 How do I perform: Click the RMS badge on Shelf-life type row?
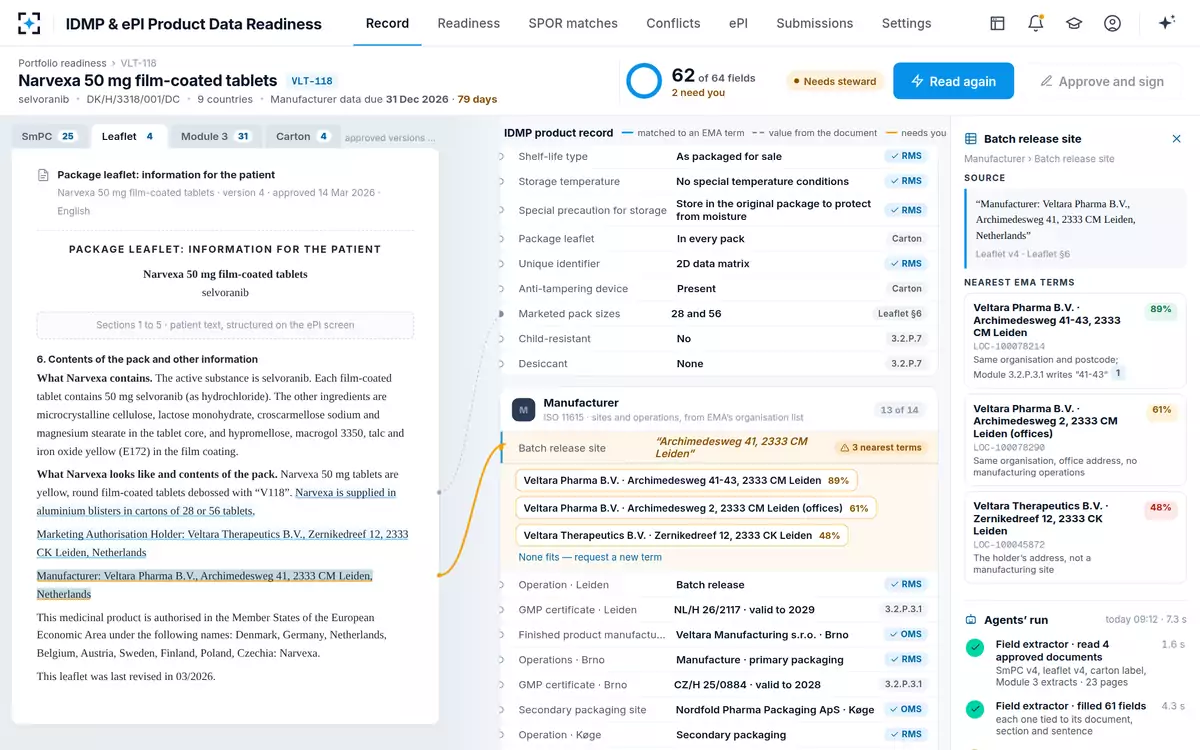pos(905,156)
